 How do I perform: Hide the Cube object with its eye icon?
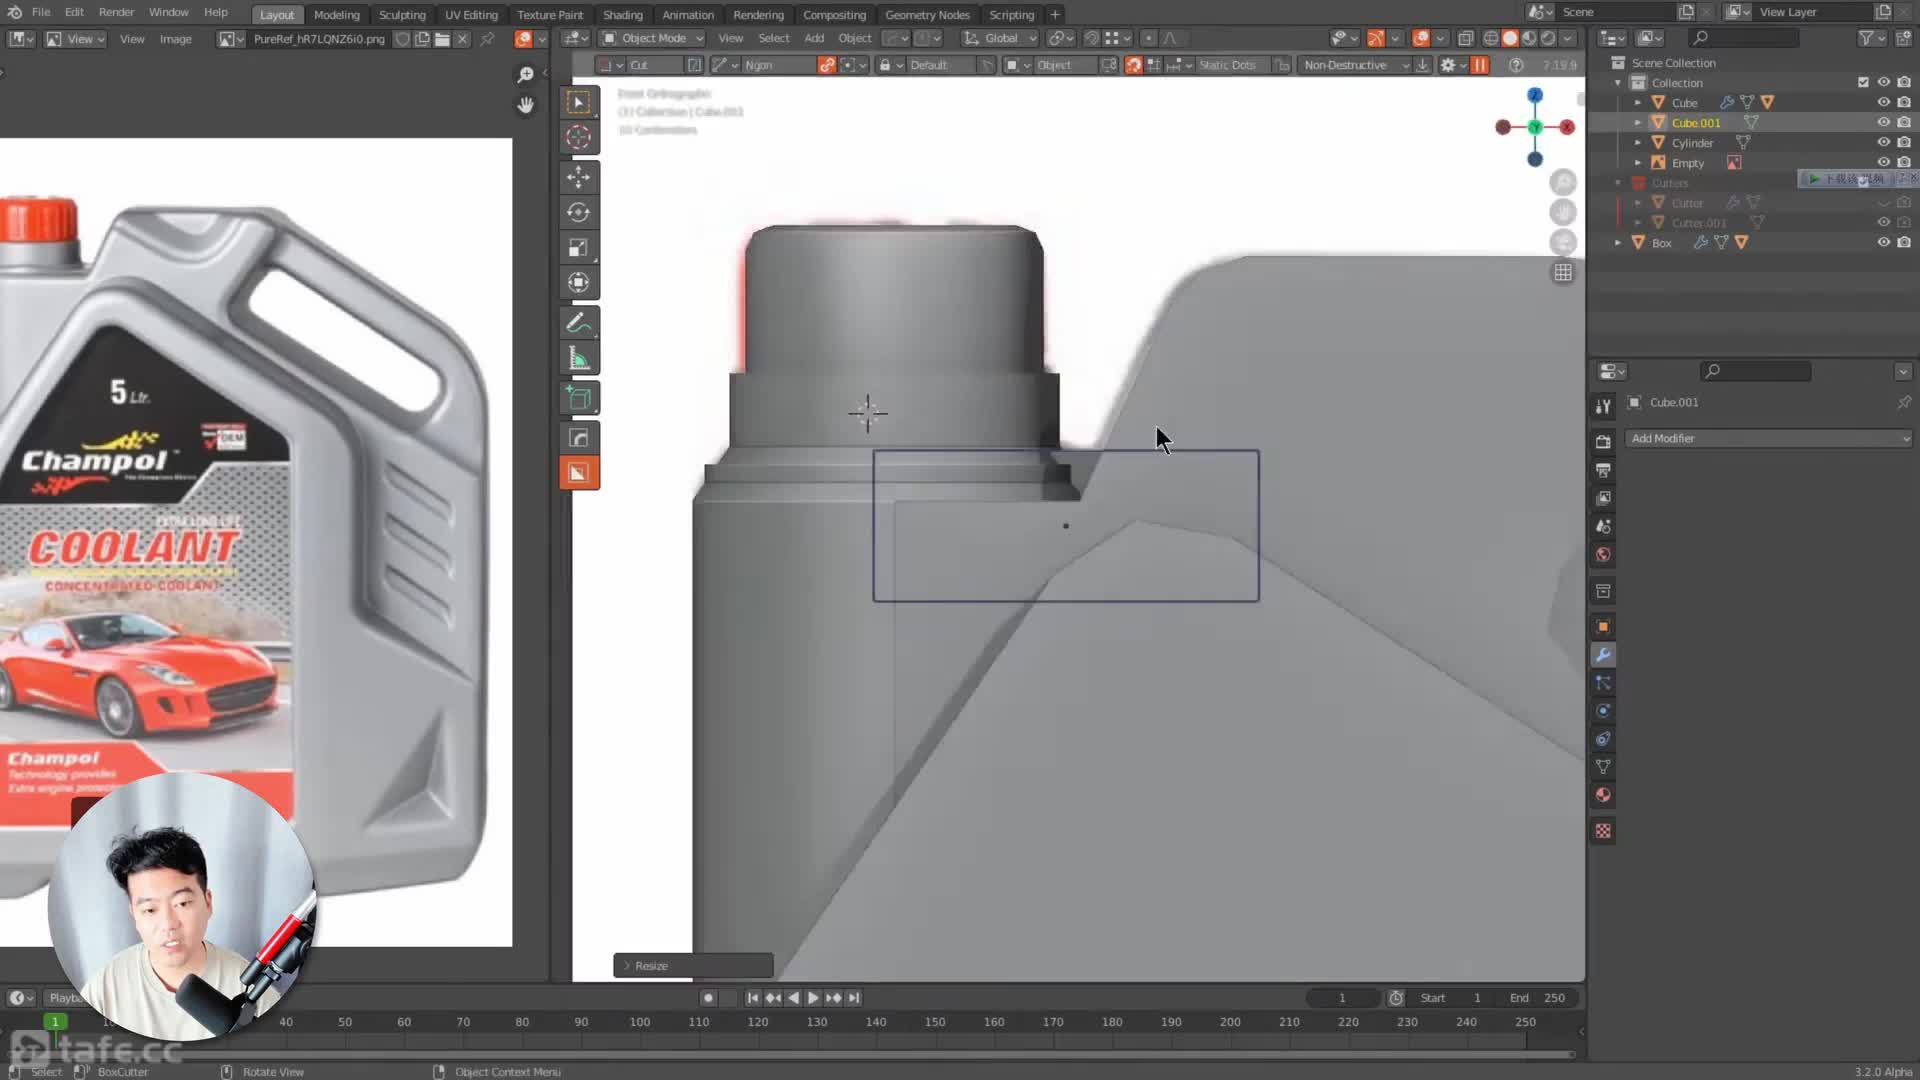[x=1884, y=102]
